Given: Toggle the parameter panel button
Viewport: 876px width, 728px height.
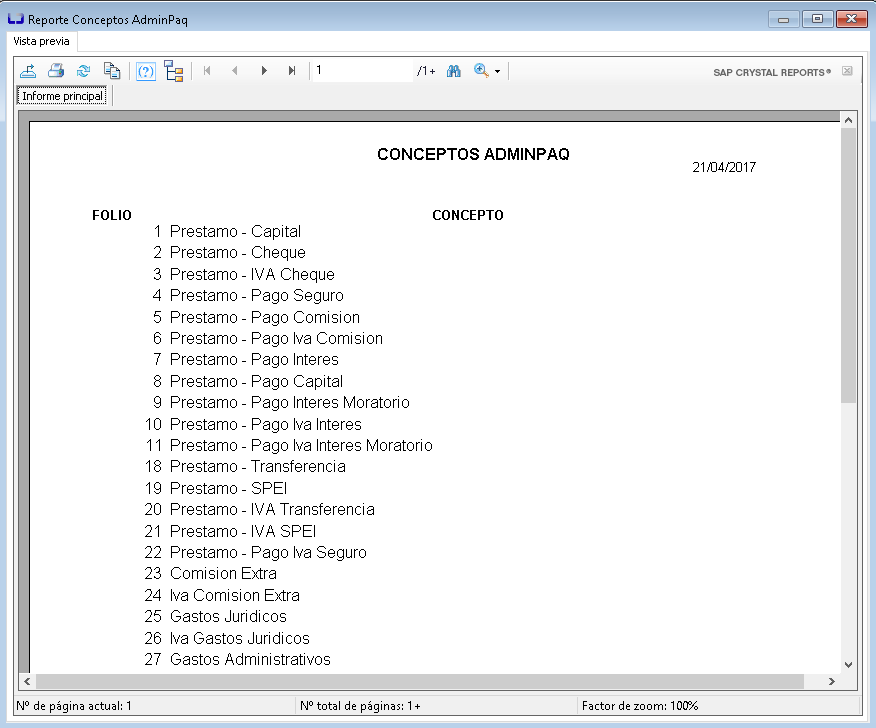Looking at the screenshot, I should [146, 72].
